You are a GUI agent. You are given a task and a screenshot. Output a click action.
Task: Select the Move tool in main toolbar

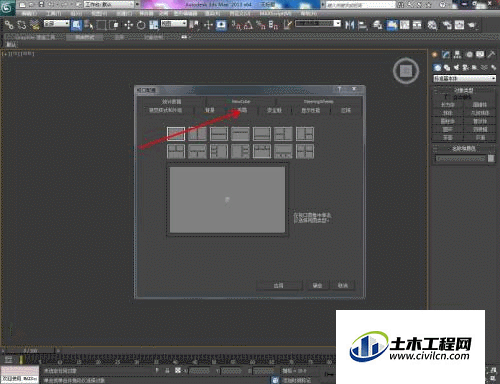[129, 25]
